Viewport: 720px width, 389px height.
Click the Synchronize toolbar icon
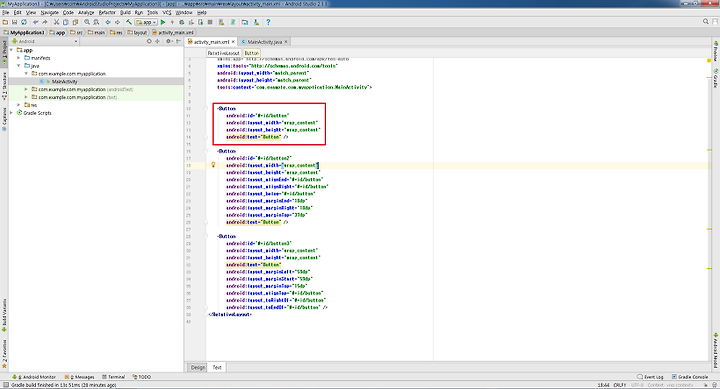pos(24,22)
